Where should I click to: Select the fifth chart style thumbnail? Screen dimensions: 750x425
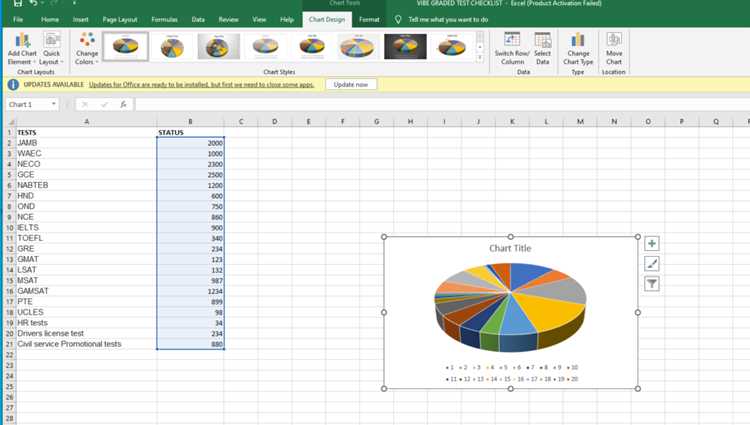coord(312,46)
